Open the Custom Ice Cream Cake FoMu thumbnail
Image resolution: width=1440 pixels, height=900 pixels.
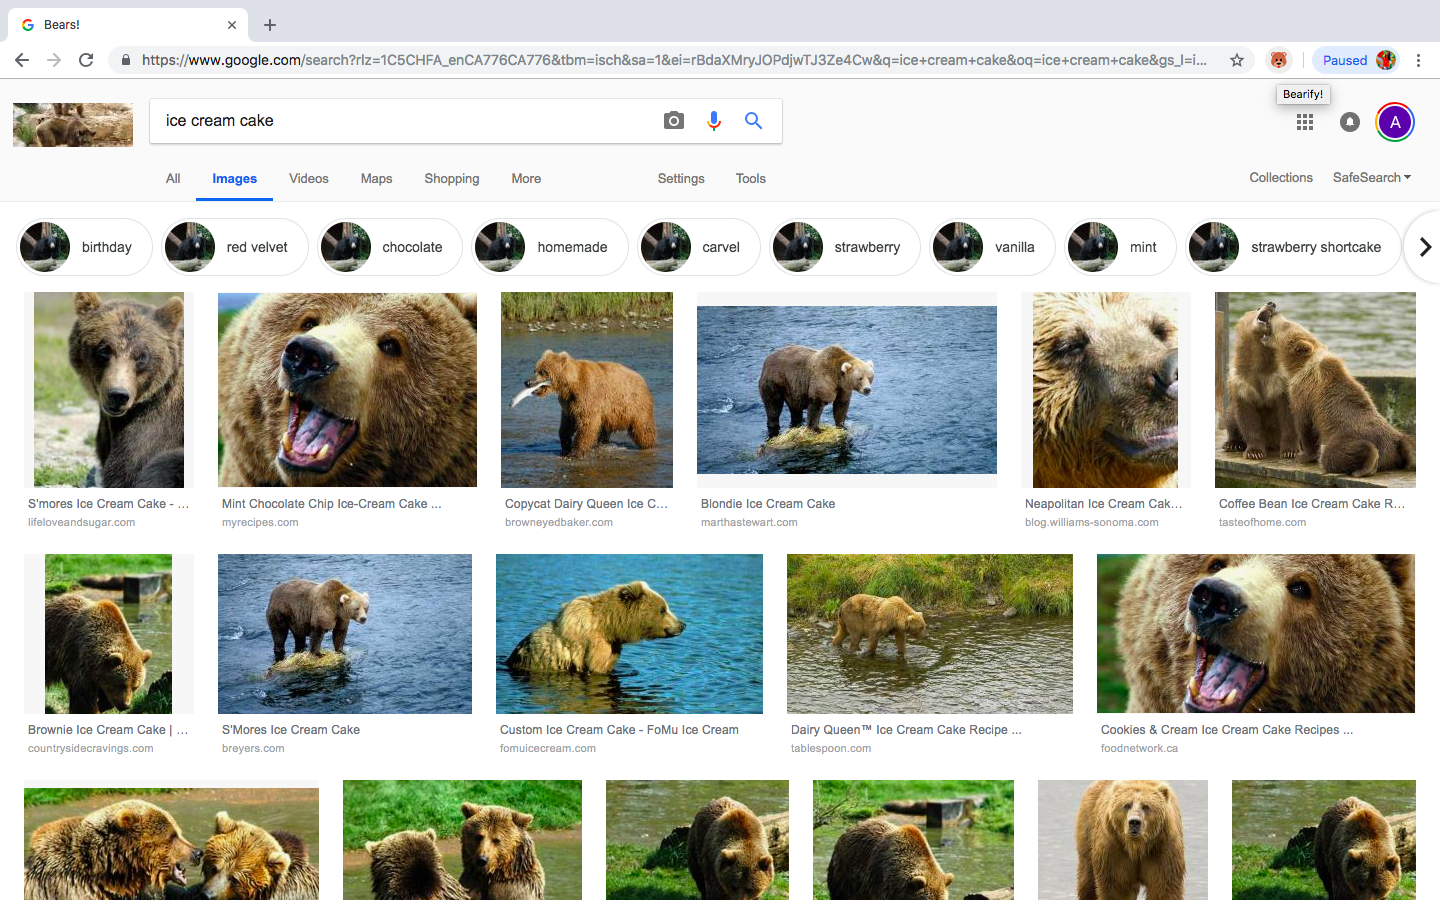pyautogui.click(x=629, y=634)
